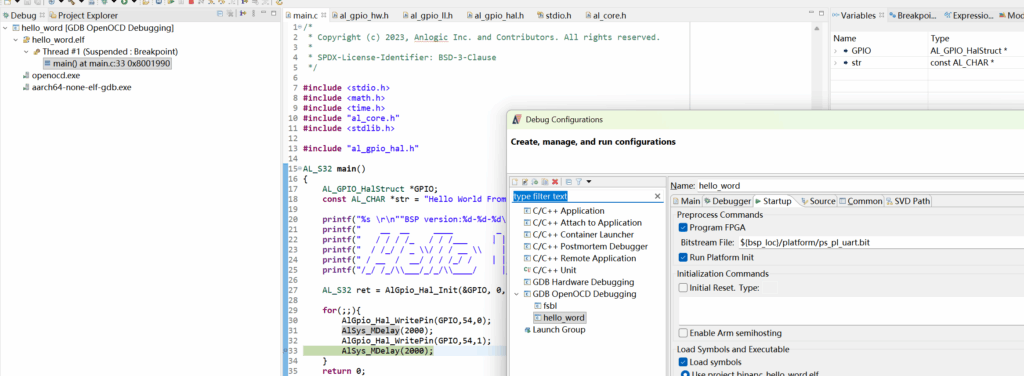Image resolution: width=1024 pixels, height=376 pixels.
Task: Close the main.c editor tab
Action: (x=323, y=15)
